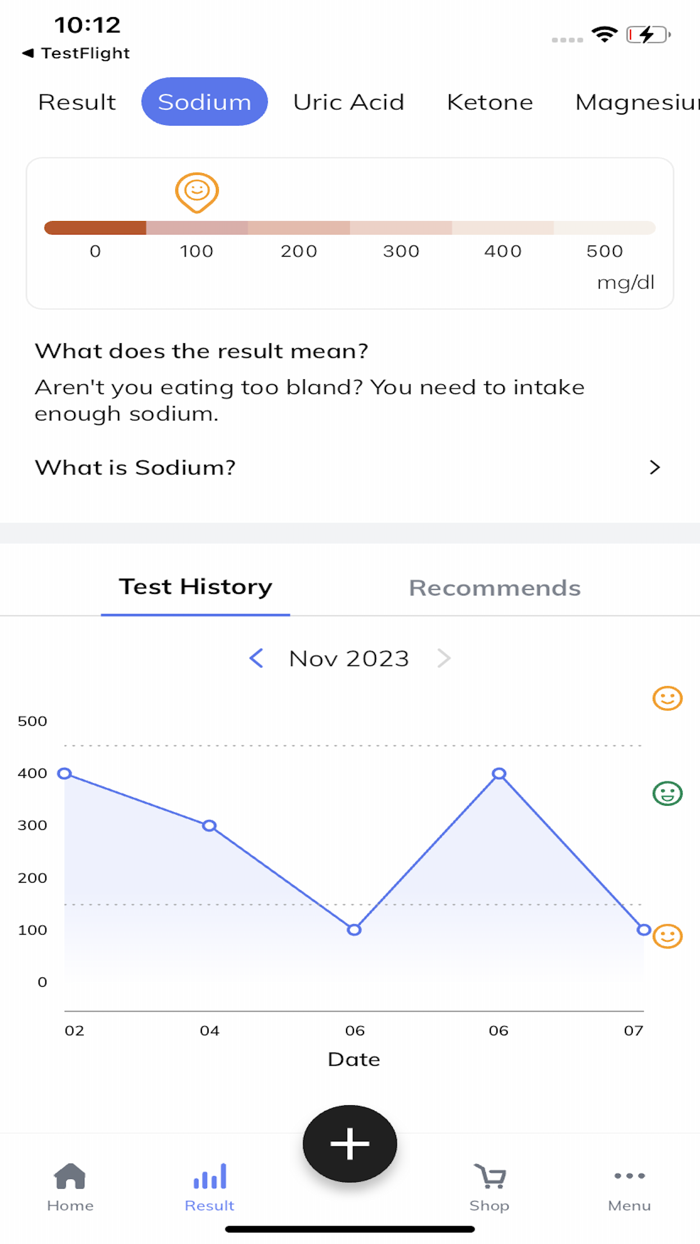Tap the smiley marker on sodium scale
Screen dimensions: 700x1244
[x=197, y=192]
